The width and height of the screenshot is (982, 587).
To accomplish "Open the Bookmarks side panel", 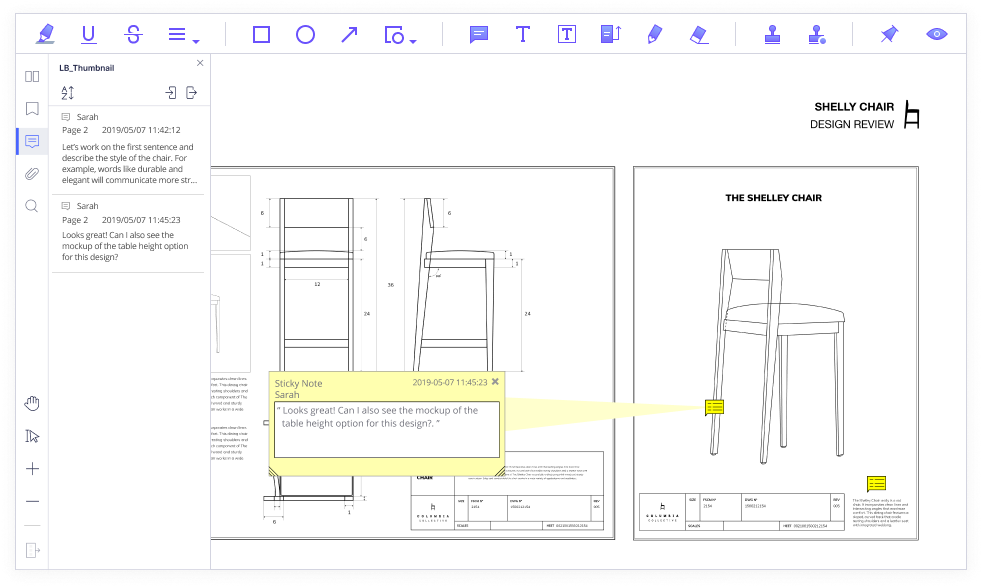I will click(x=32, y=108).
